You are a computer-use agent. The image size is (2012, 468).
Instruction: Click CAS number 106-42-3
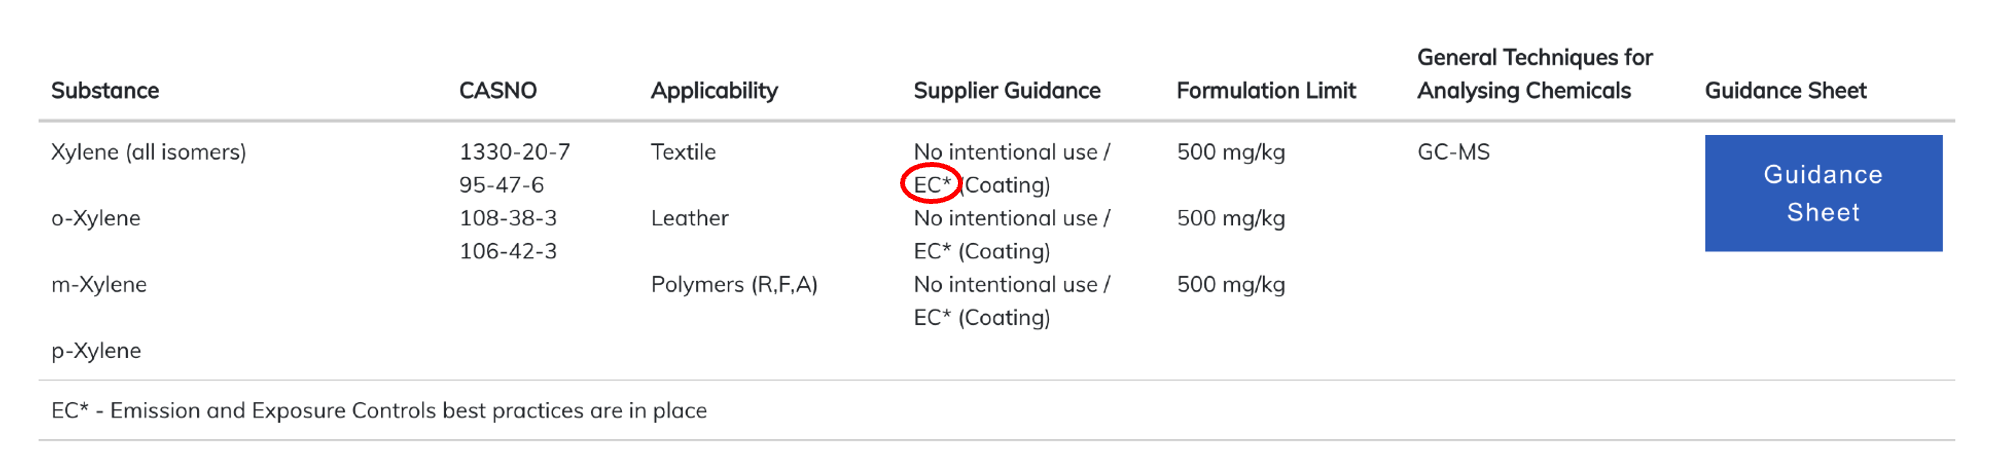pos(508,251)
